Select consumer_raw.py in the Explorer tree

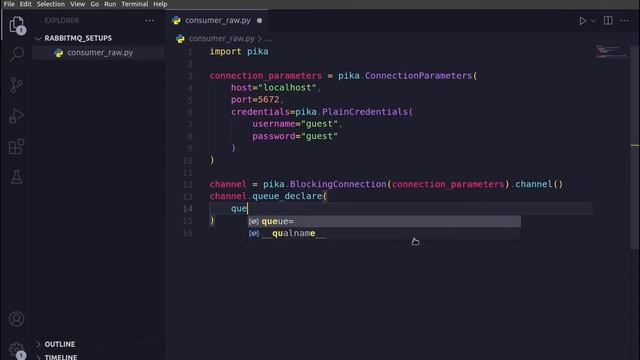[x=98, y=53]
